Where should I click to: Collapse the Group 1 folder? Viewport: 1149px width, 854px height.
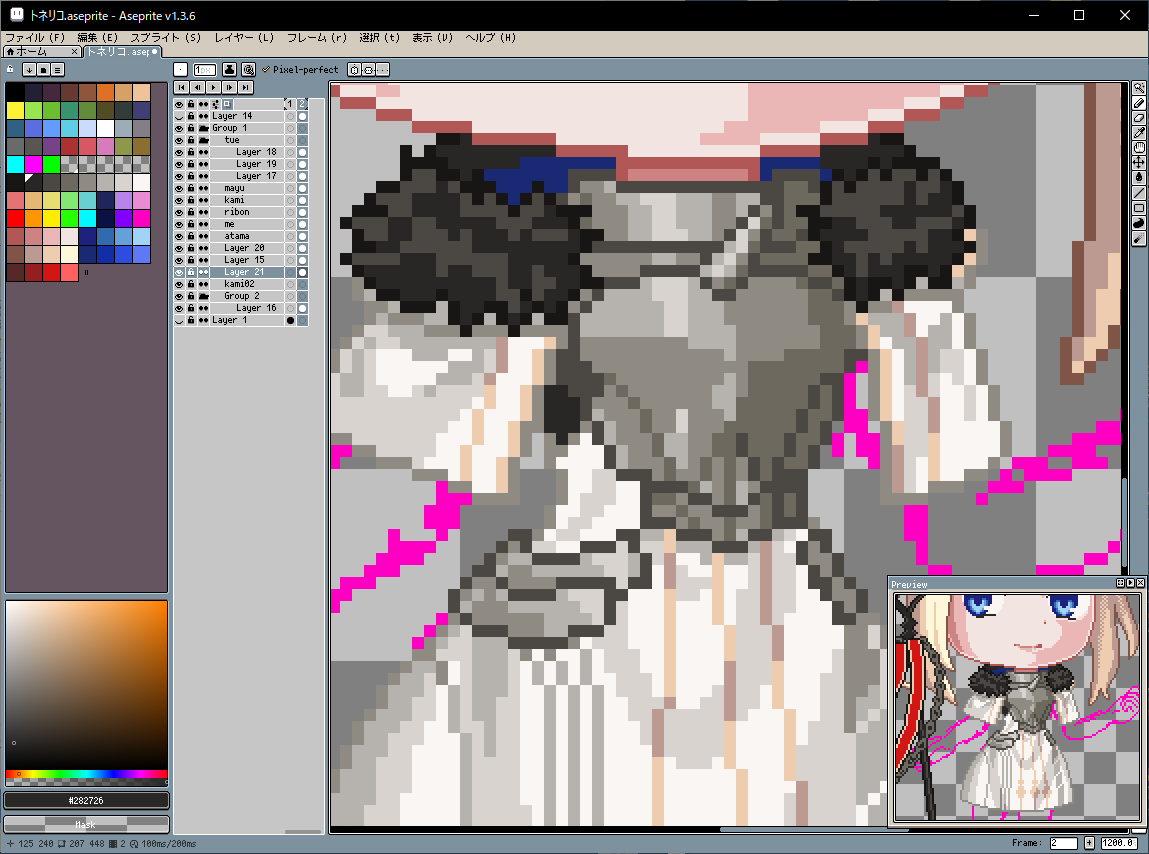[203, 128]
